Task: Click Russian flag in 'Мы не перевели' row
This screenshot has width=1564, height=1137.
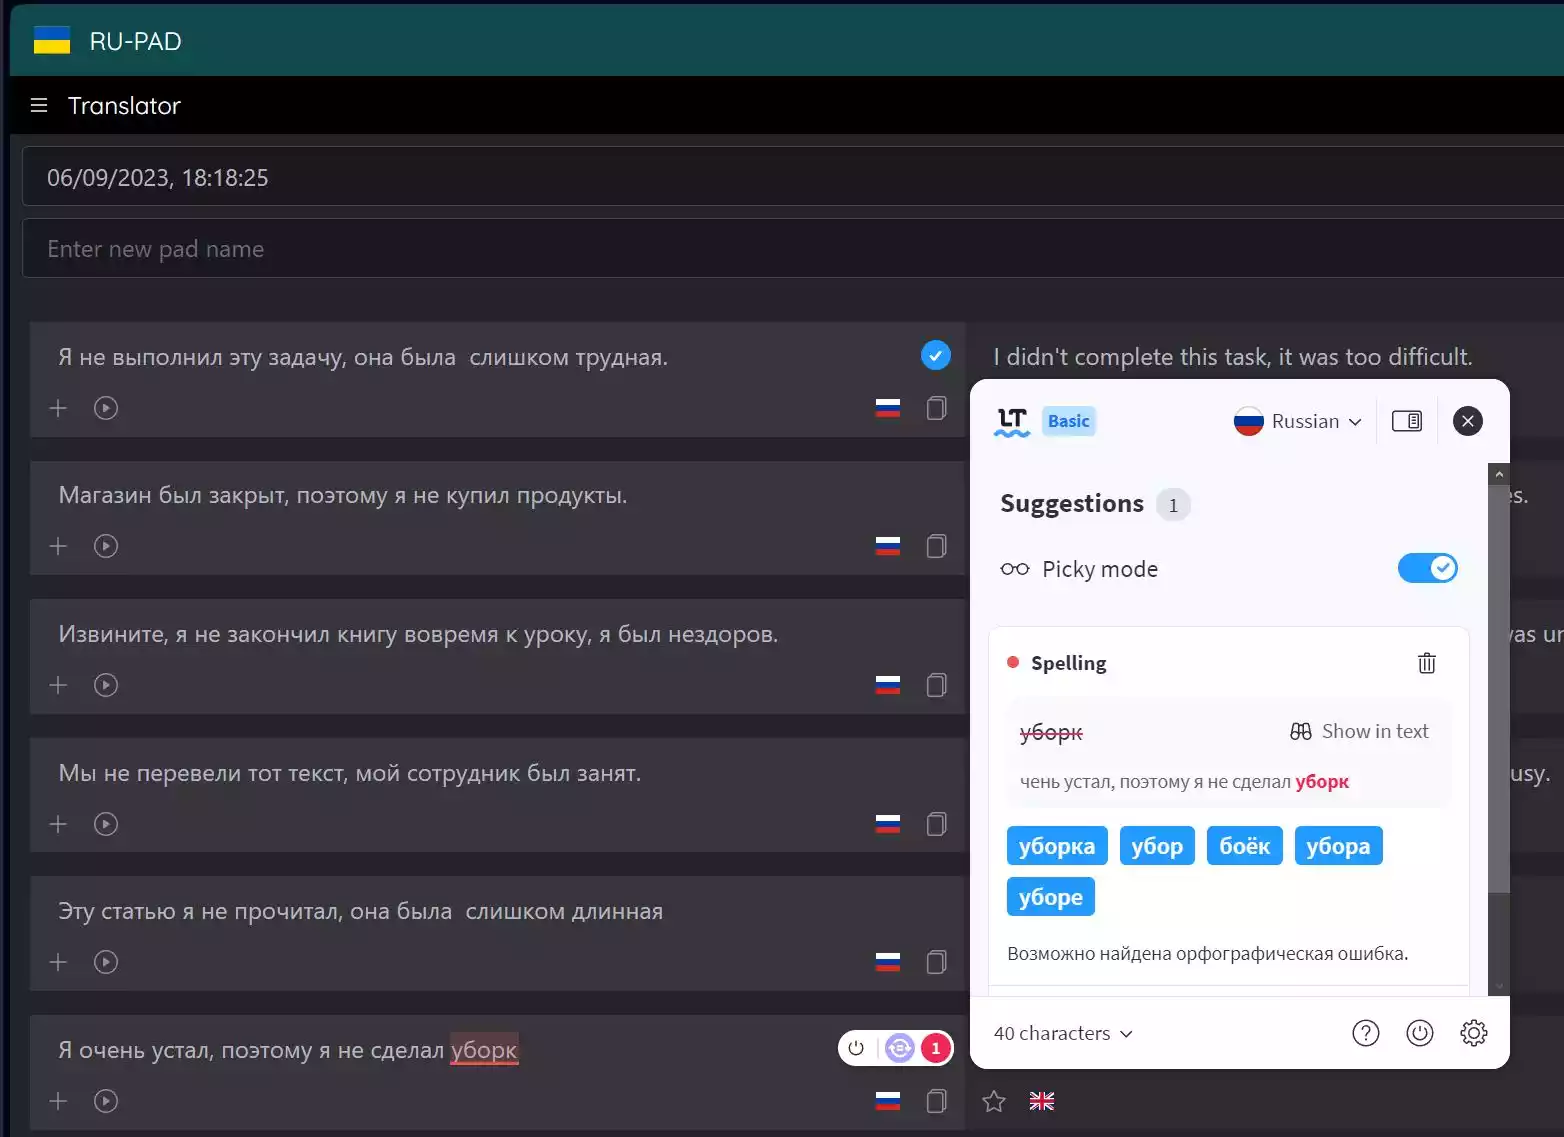Action: click(x=888, y=824)
